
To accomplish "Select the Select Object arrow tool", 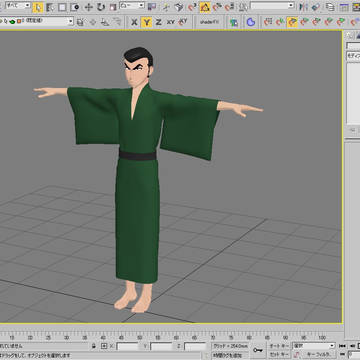I will 38,7.
